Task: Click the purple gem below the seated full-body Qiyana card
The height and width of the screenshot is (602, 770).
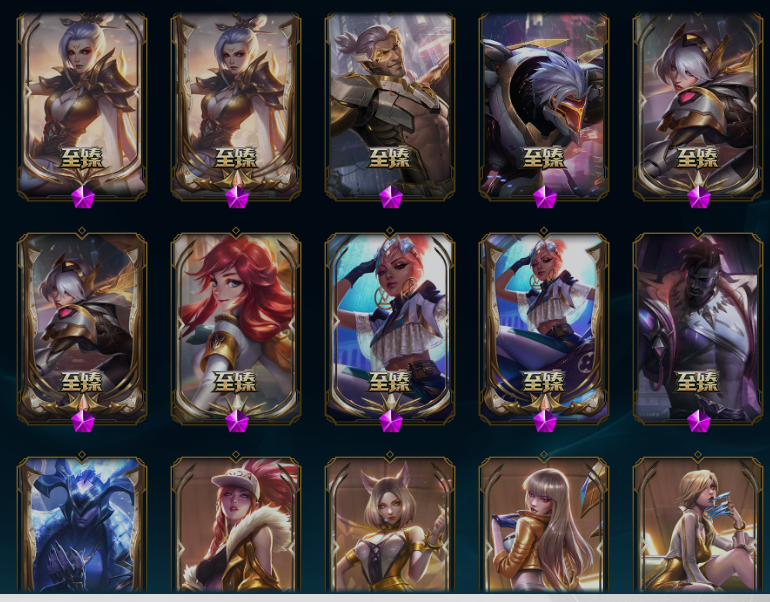Action: tap(545, 421)
